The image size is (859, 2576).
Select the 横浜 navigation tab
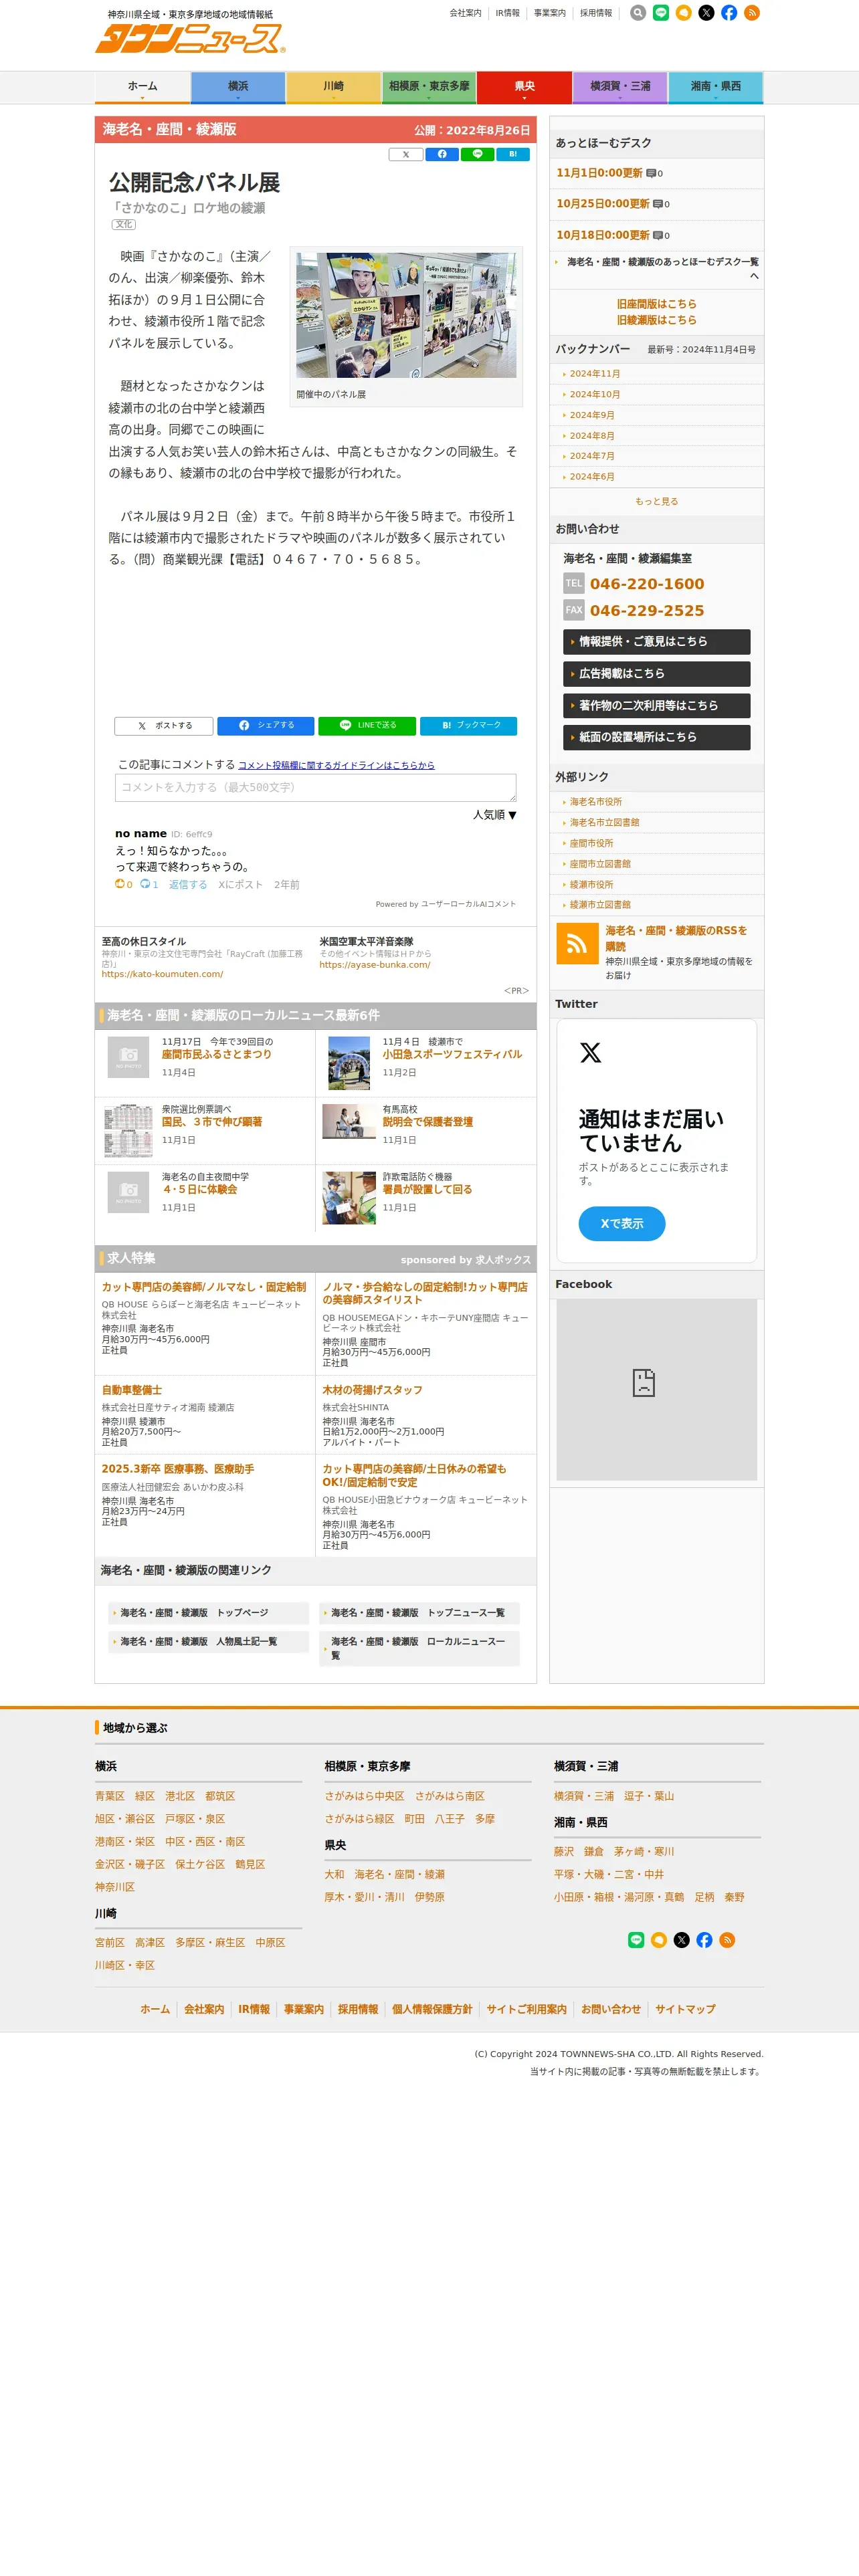(238, 87)
